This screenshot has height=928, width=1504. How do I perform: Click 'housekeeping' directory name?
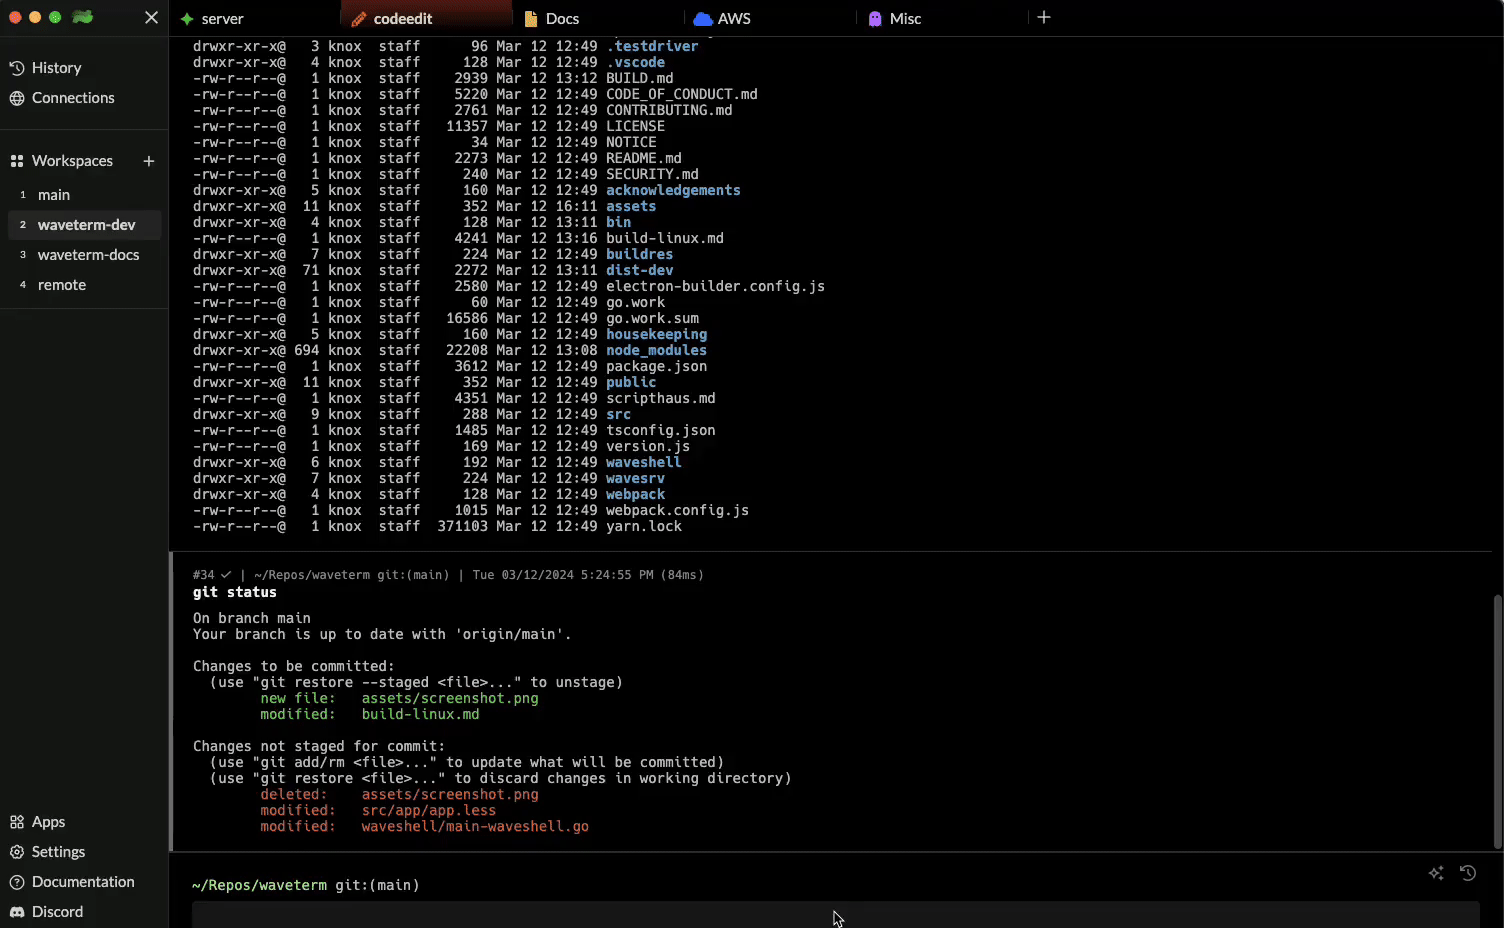click(x=656, y=334)
